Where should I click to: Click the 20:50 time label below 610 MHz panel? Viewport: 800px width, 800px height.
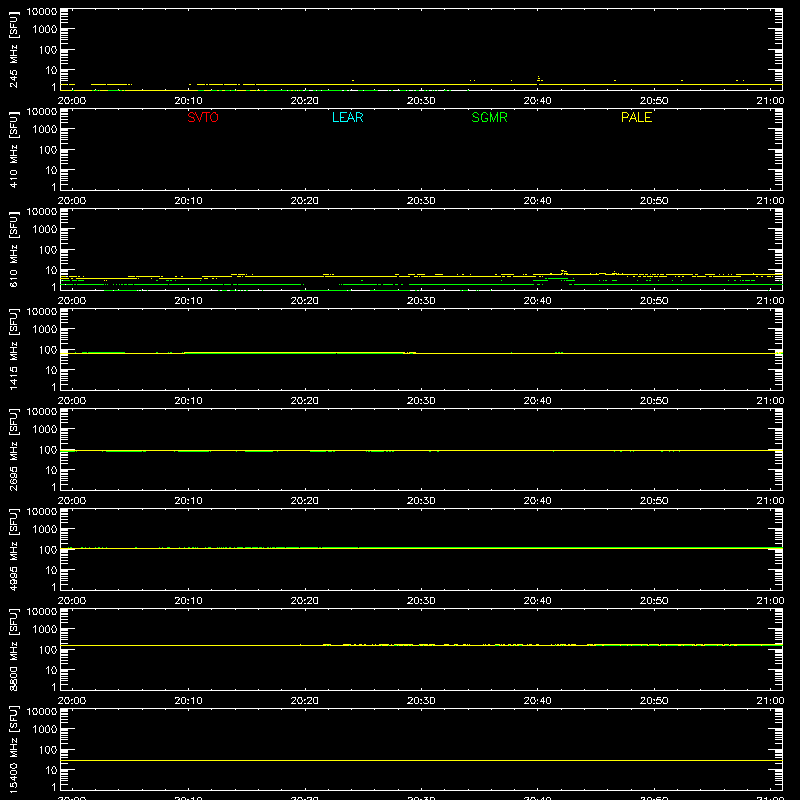654,301
